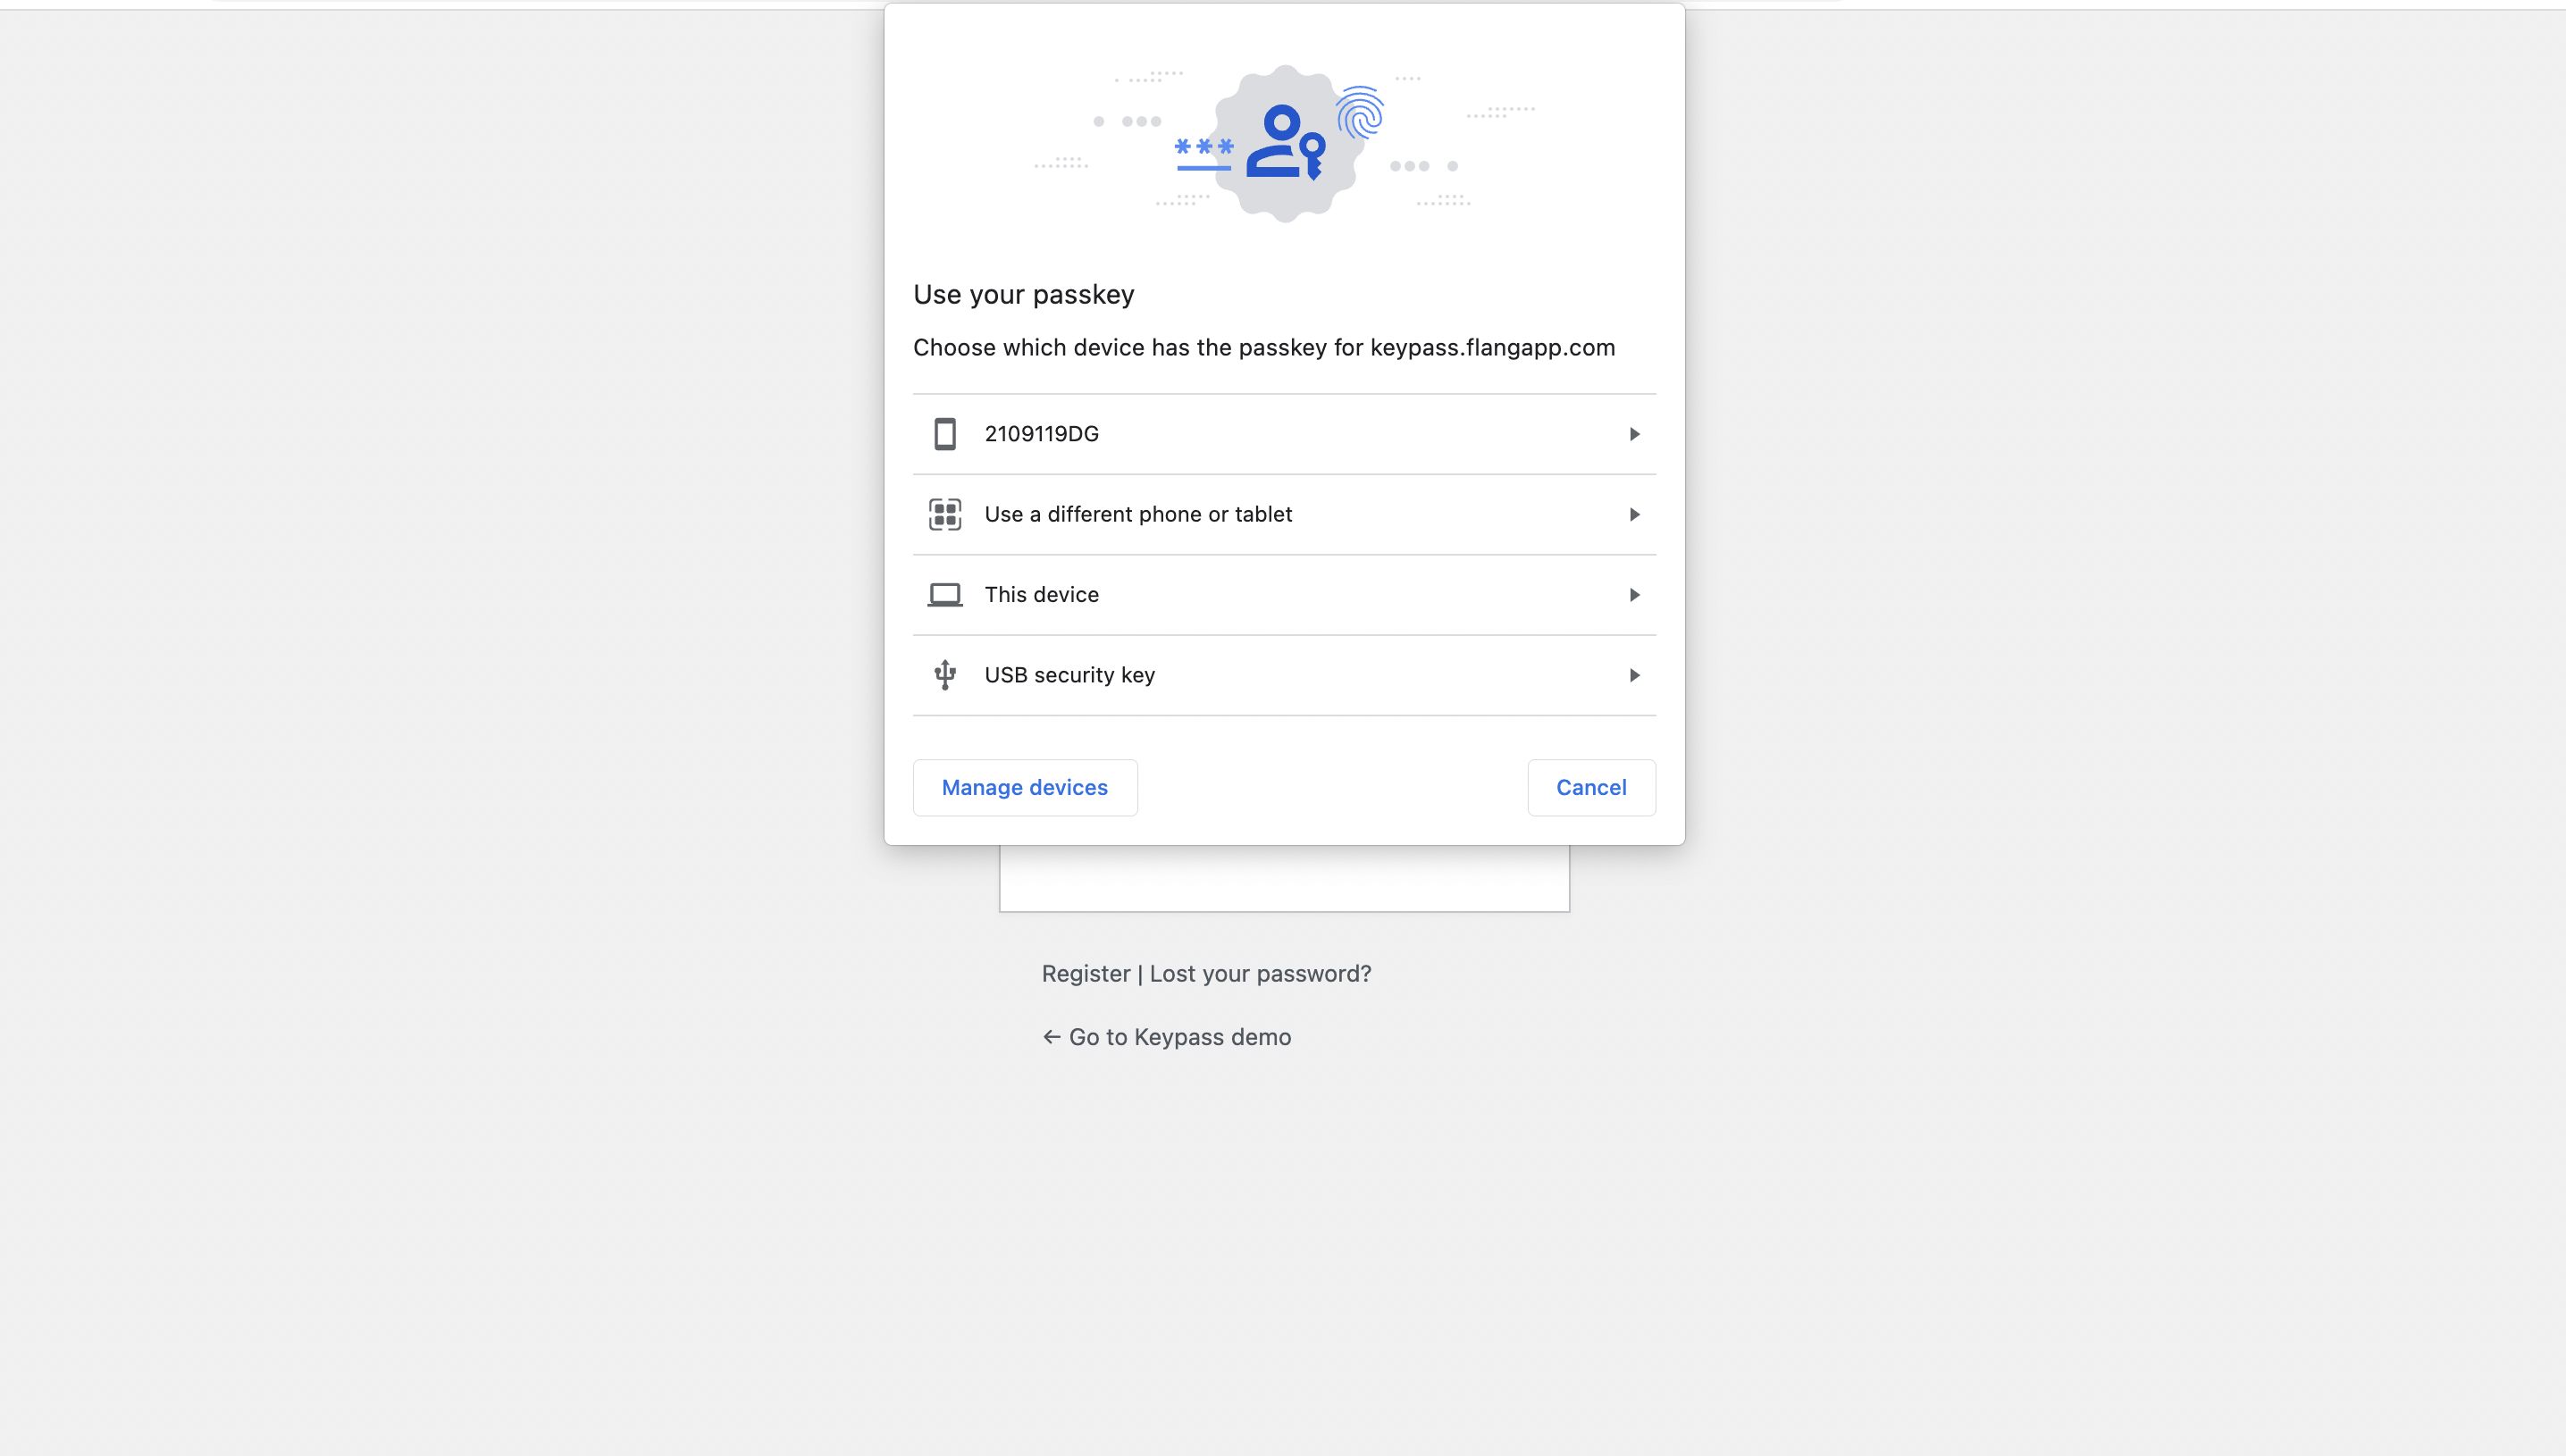Open Manage devices

pos(1024,788)
